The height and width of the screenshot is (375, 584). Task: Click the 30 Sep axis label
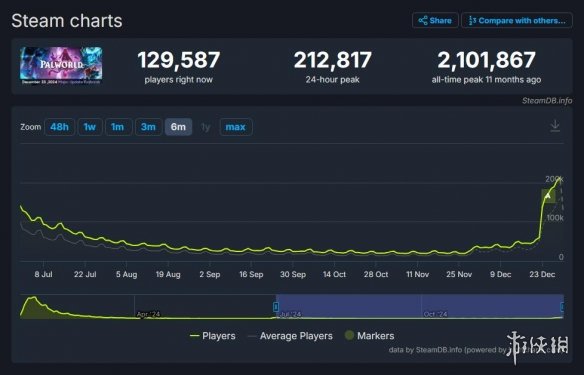293,274
